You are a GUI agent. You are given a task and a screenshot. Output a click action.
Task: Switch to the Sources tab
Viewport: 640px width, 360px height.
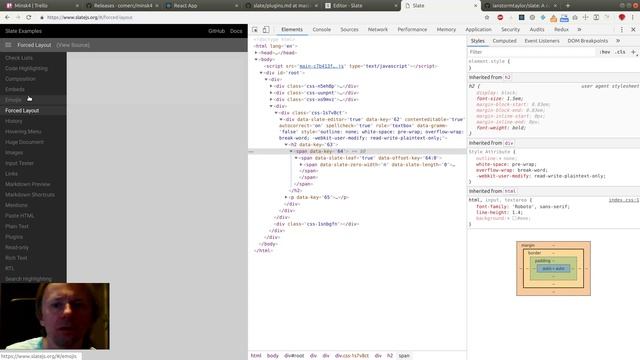tap(349, 30)
